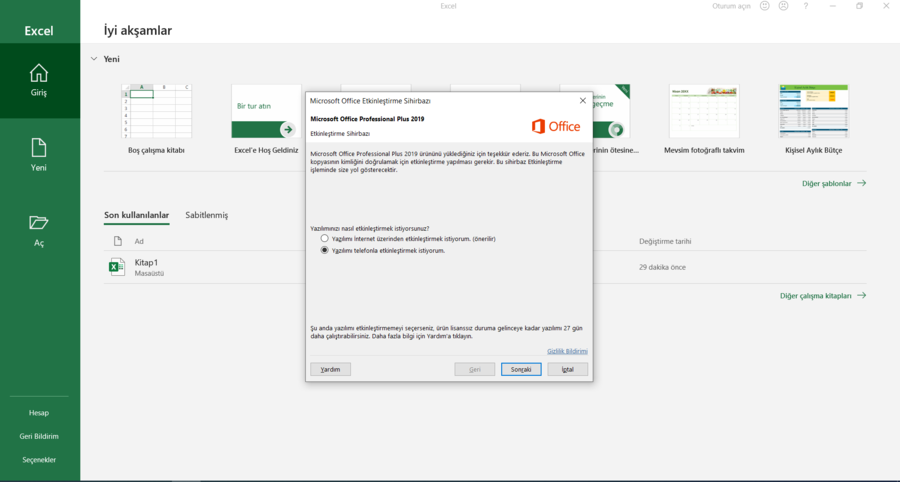900x482 pixels.
Task: Click the frowning face feedback icon
Action: click(783, 6)
